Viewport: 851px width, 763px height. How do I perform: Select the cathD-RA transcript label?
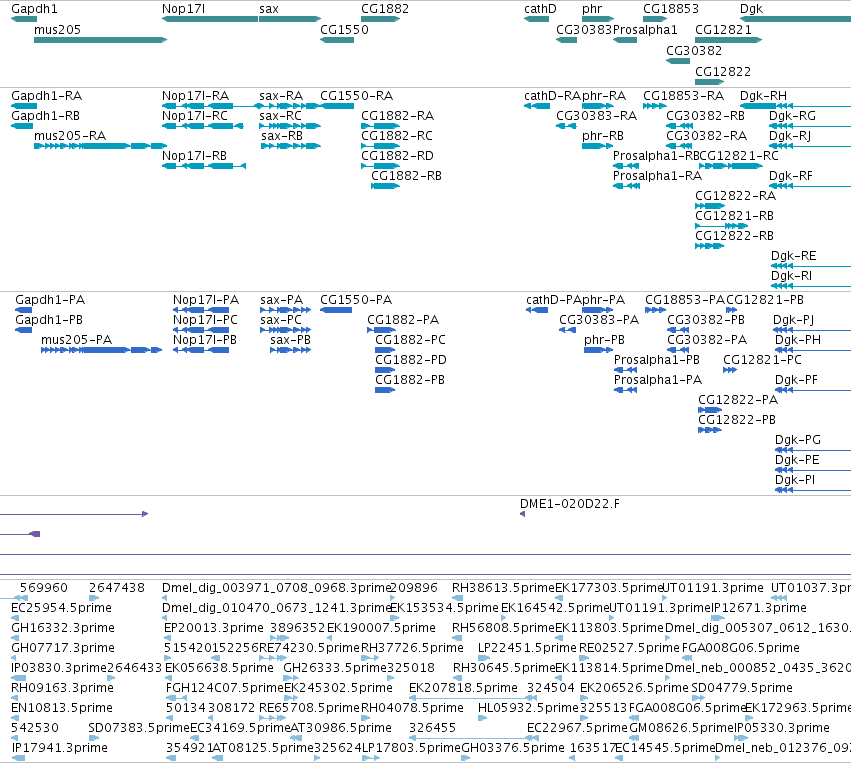[552, 96]
